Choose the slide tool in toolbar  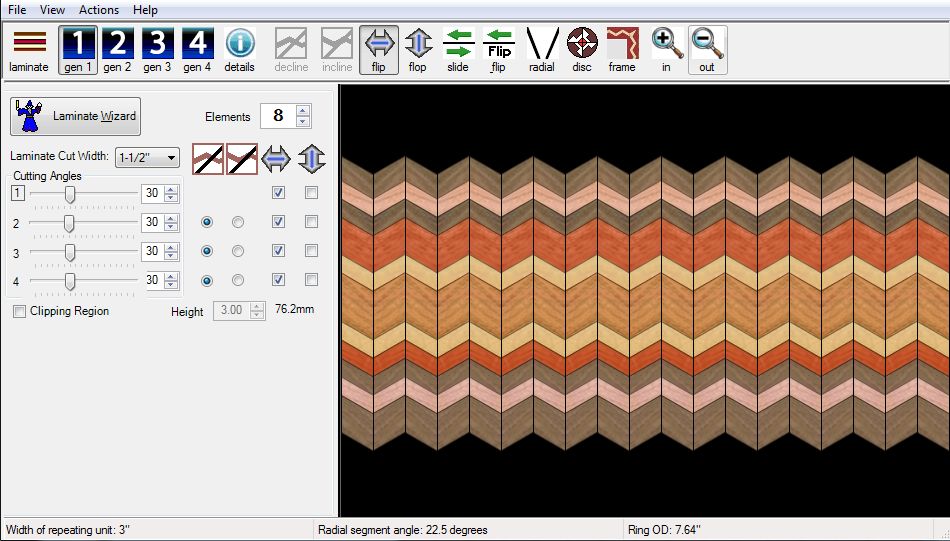point(458,49)
